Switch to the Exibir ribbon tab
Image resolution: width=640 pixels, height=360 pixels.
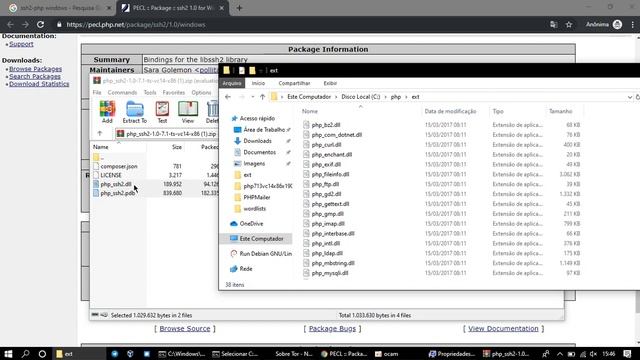(x=330, y=83)
